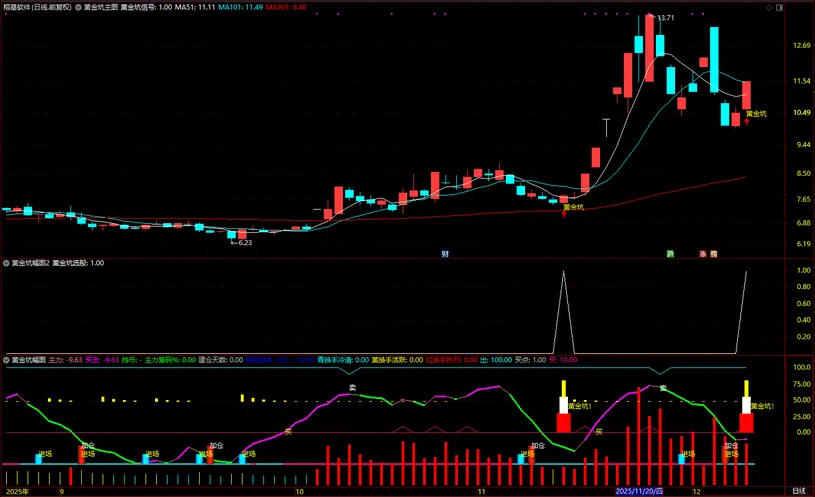Click 75.00 on the lower indicator axis

click(x=802, y=384)
